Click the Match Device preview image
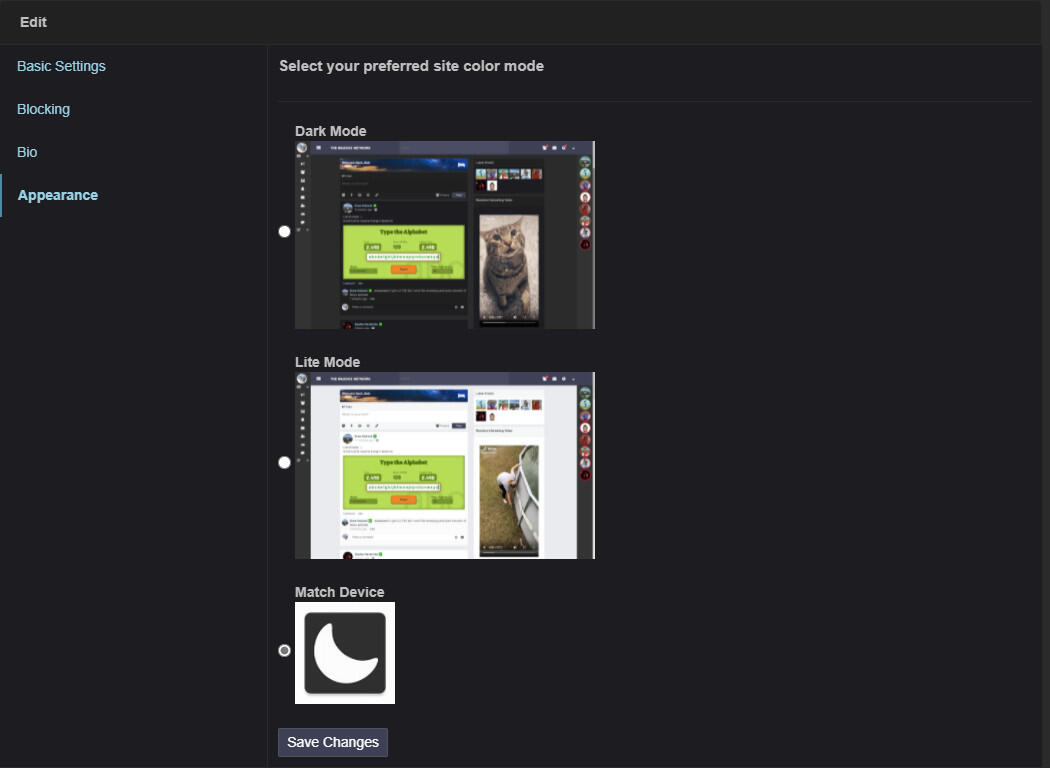 click(x=344, y=652)
